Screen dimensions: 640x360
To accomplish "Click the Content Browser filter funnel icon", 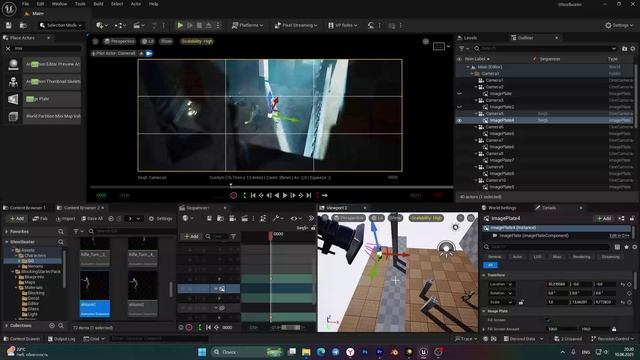I will (76, 231).
